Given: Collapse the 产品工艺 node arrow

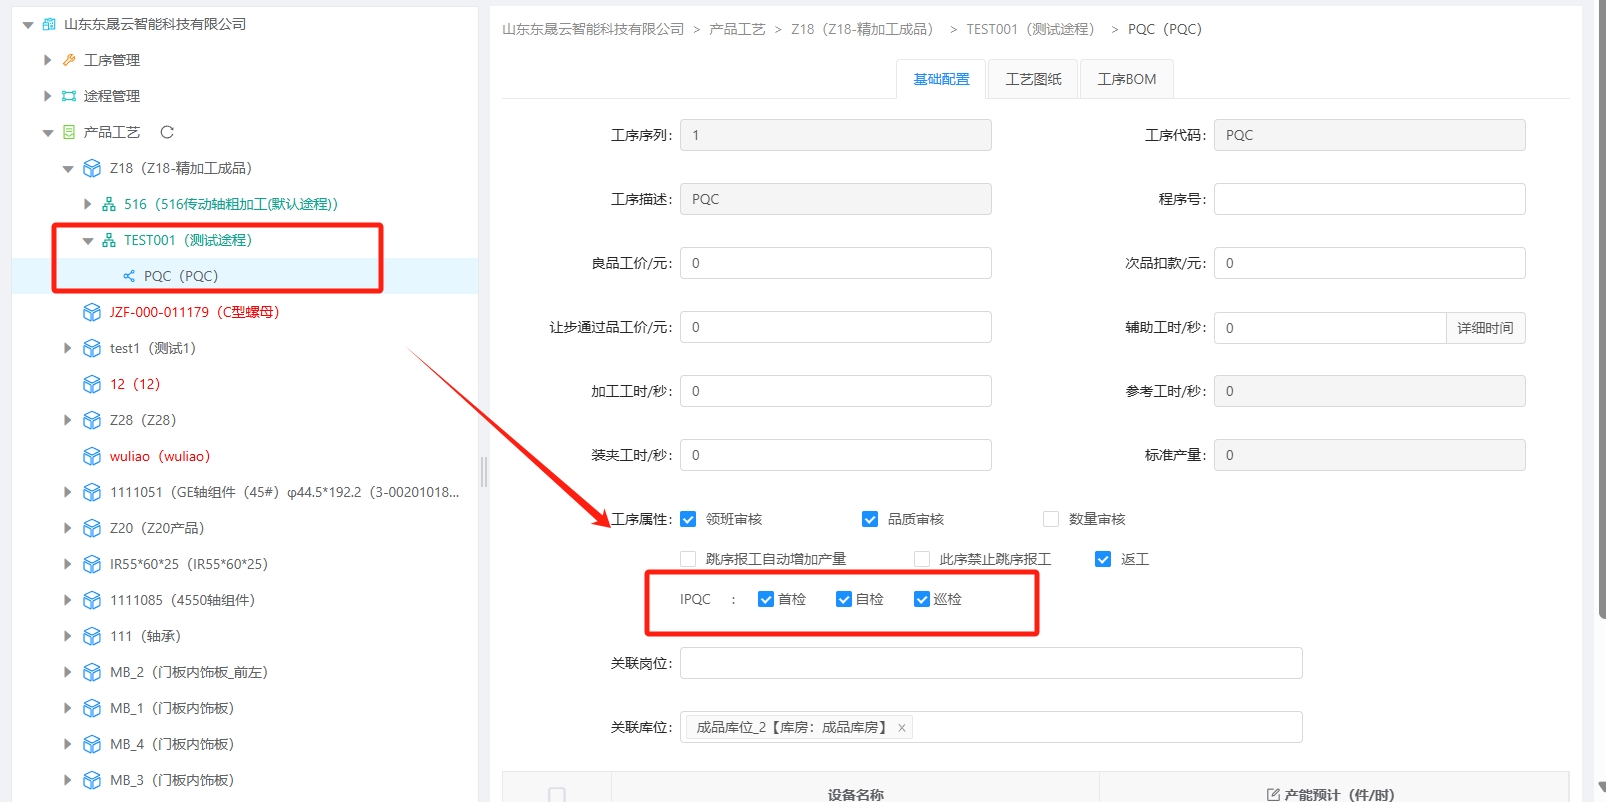Looking at the screenshot, I should [47, 132].
